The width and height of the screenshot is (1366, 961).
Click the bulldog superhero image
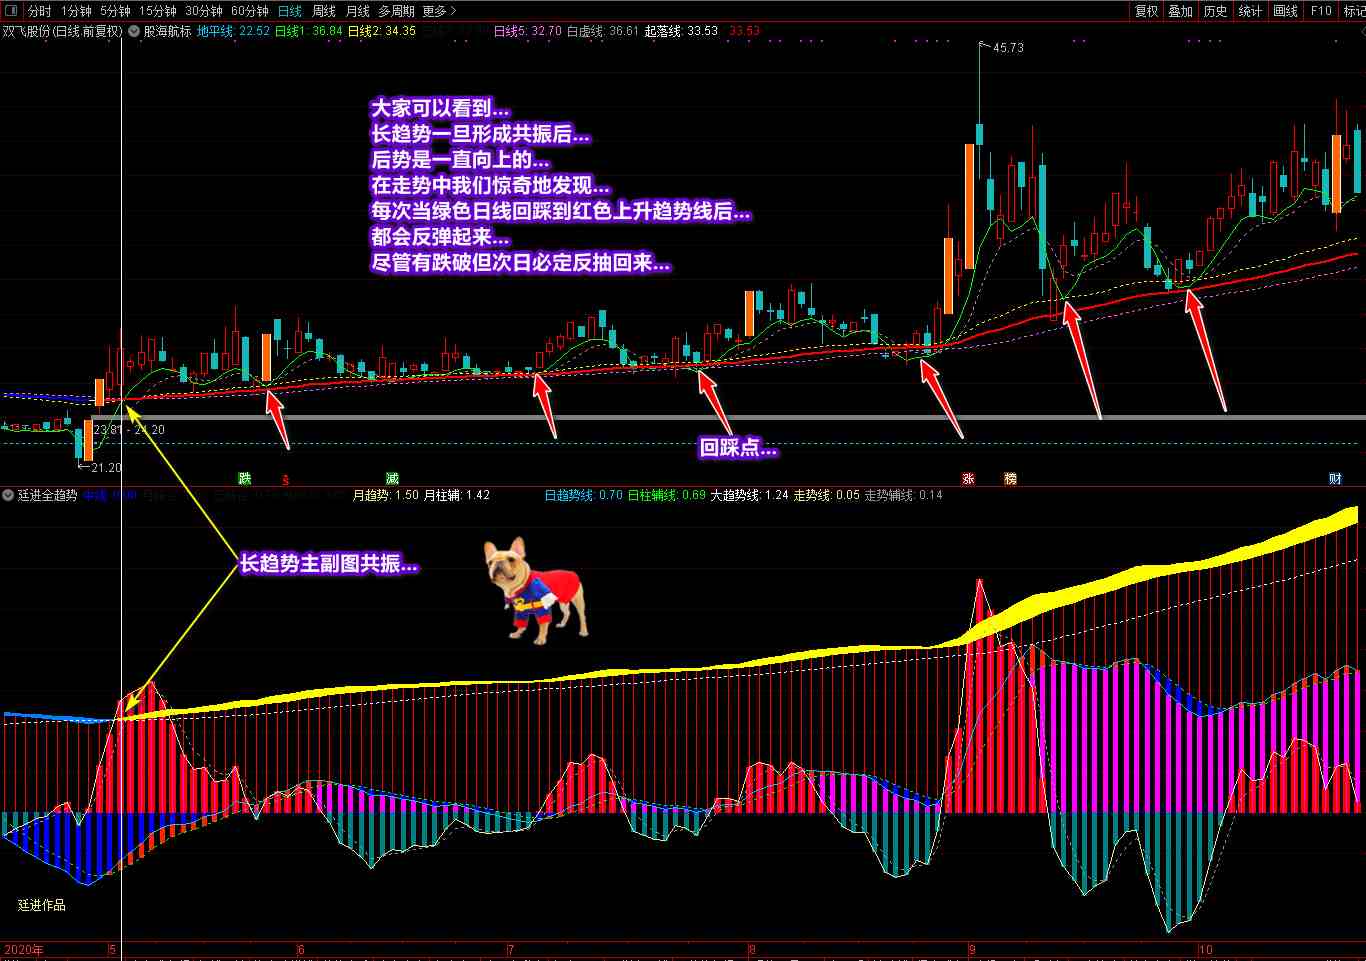point(536,590)
